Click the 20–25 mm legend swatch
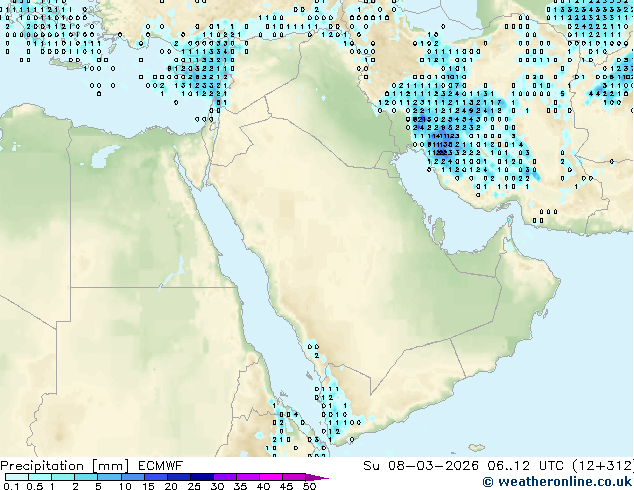 point(178,477)
